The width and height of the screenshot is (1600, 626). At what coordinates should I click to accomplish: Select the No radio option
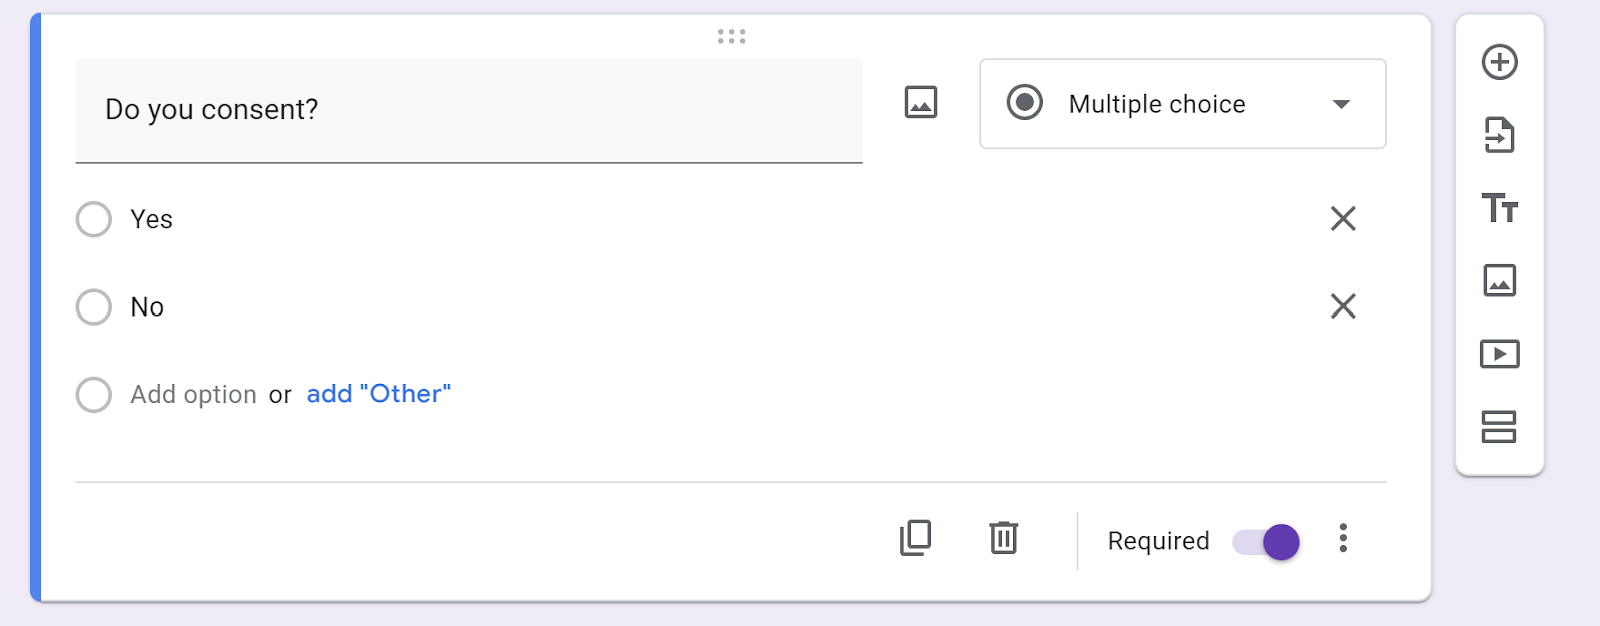point(94,307)
